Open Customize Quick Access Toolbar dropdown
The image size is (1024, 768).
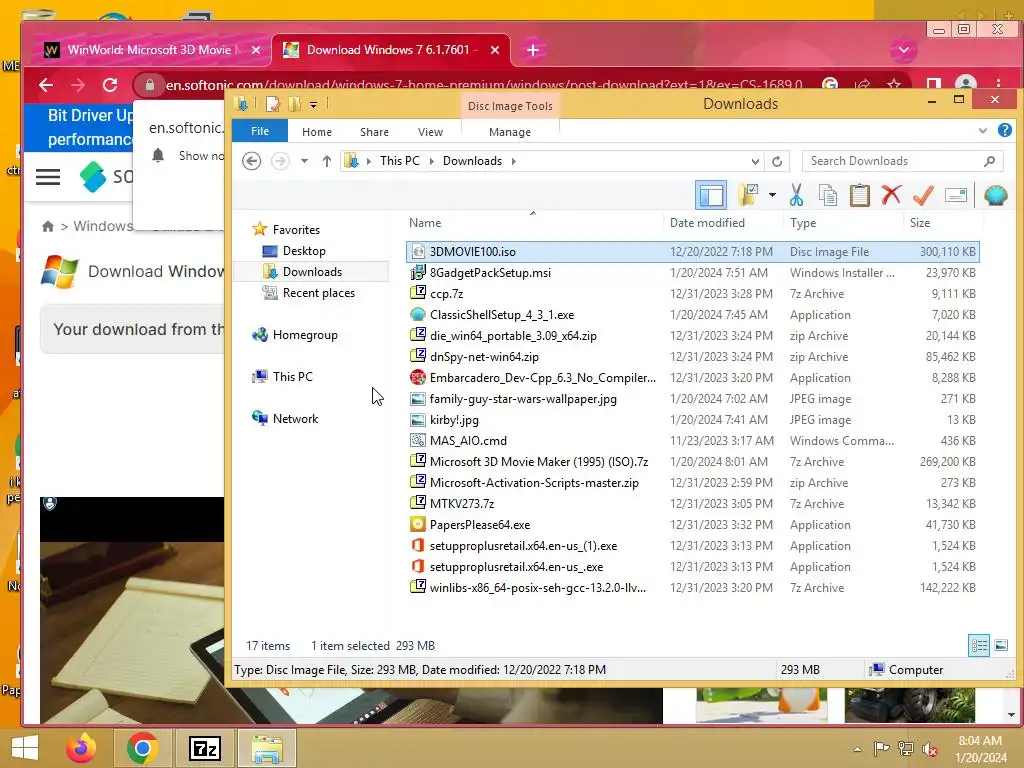click(313, 104)
